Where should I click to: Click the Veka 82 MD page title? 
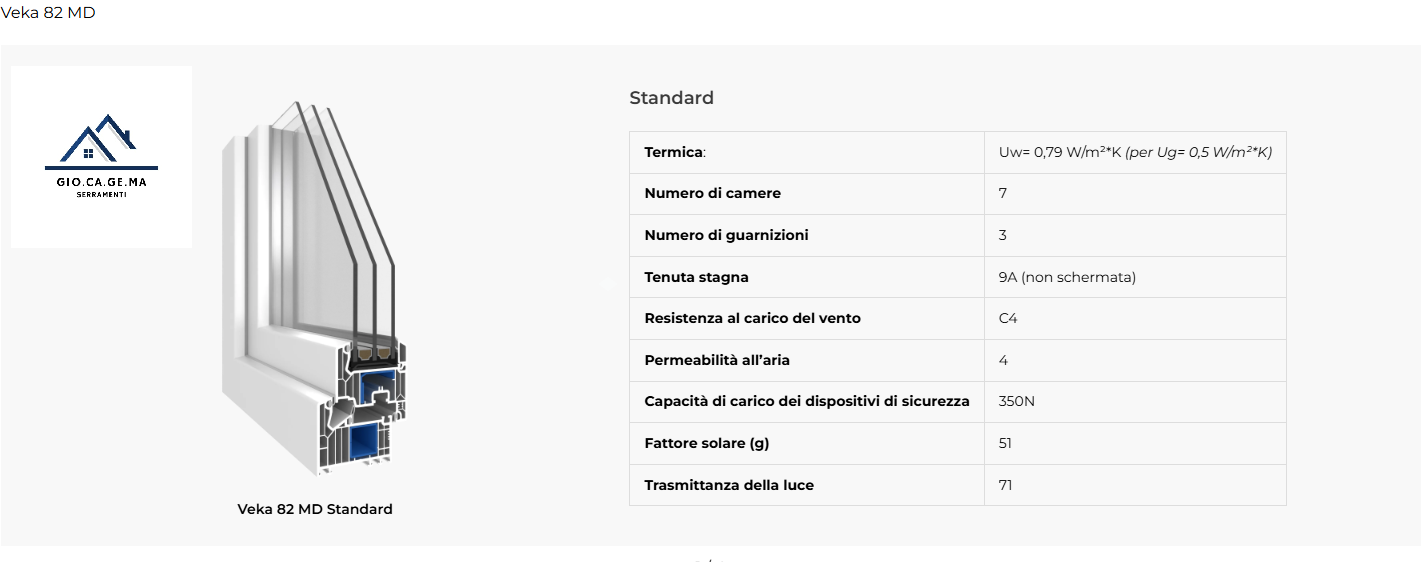48,13
